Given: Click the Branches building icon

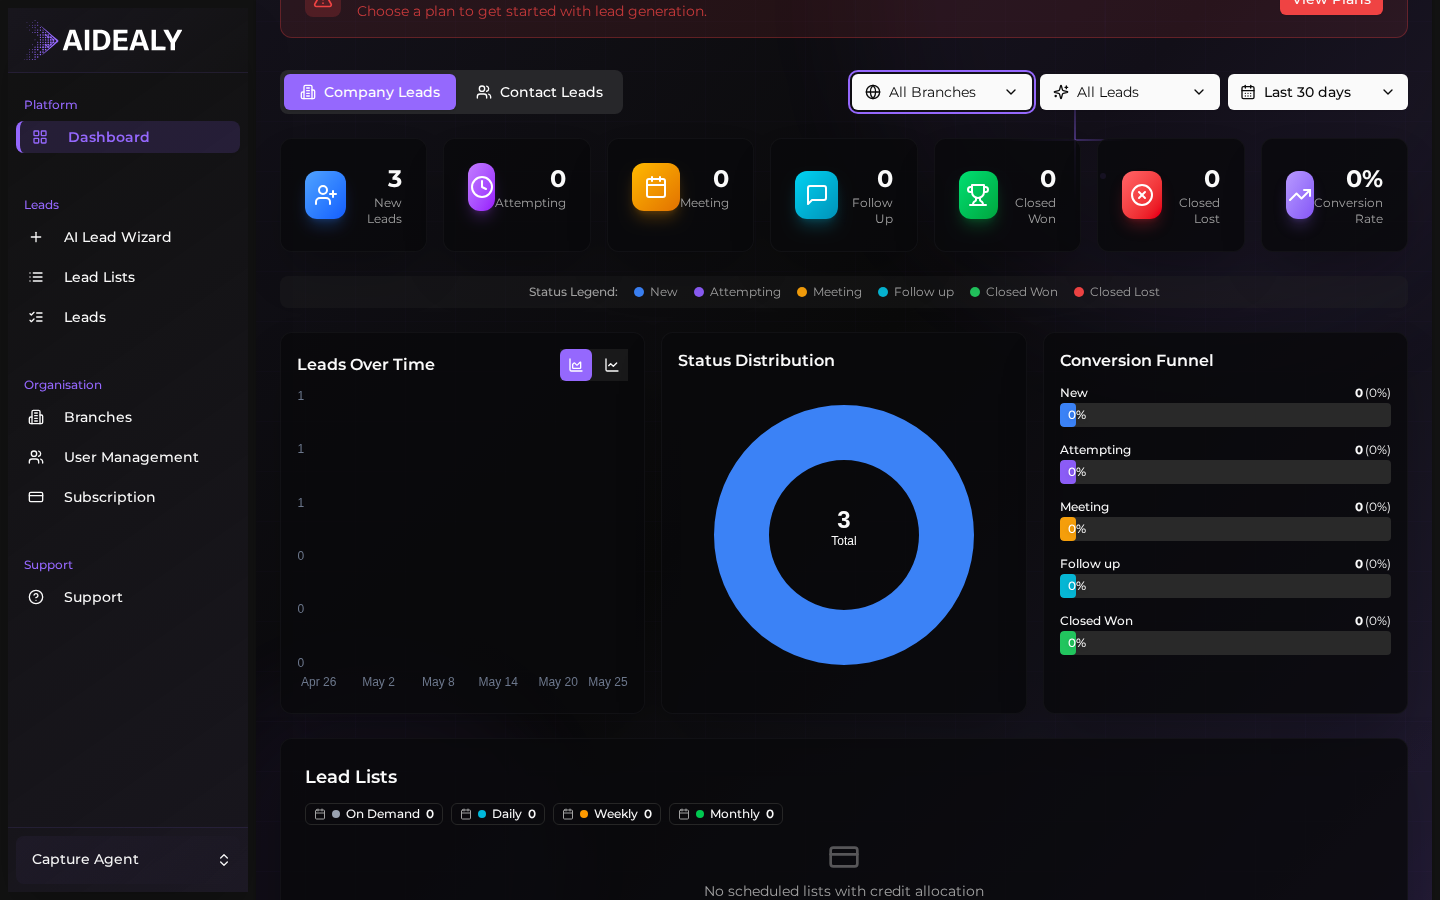Looking at the screenshot, I should tap(36, 417).
